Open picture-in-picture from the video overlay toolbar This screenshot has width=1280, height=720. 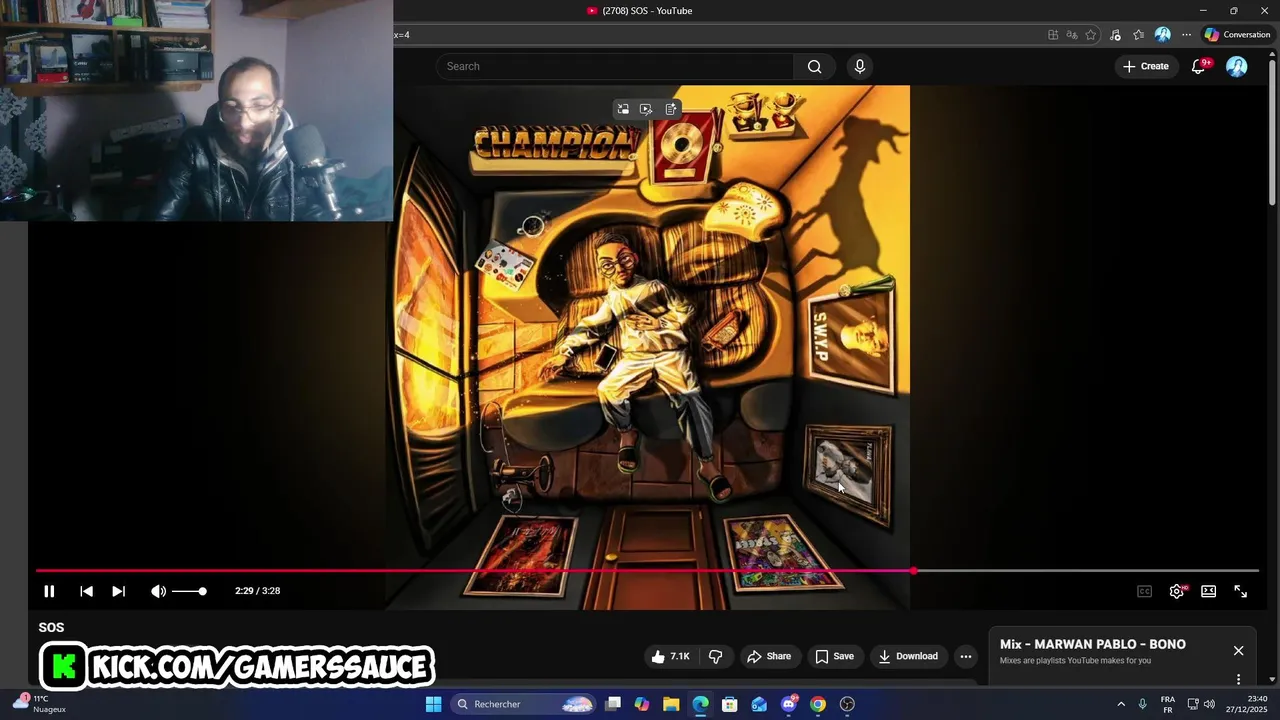(x=623, y=109)
